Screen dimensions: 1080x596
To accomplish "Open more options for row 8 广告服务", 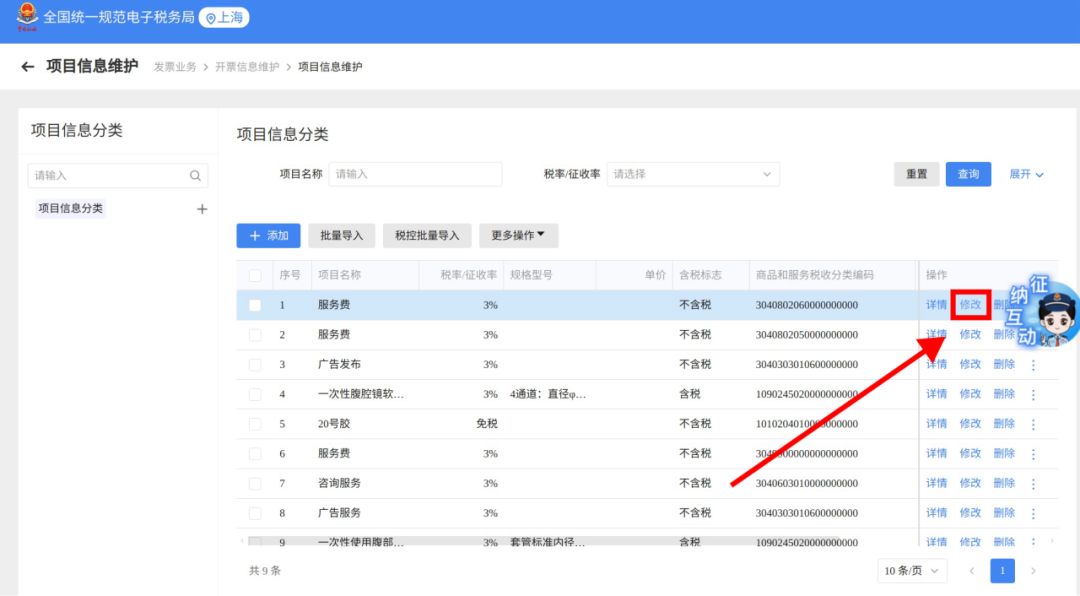I will tap(1033, 513).
